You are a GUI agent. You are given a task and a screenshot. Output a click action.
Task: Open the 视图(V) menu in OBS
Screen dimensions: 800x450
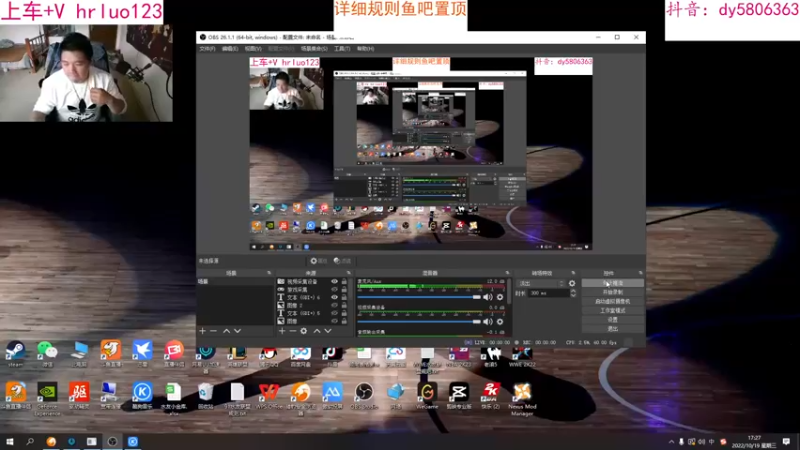pos(253,48)
